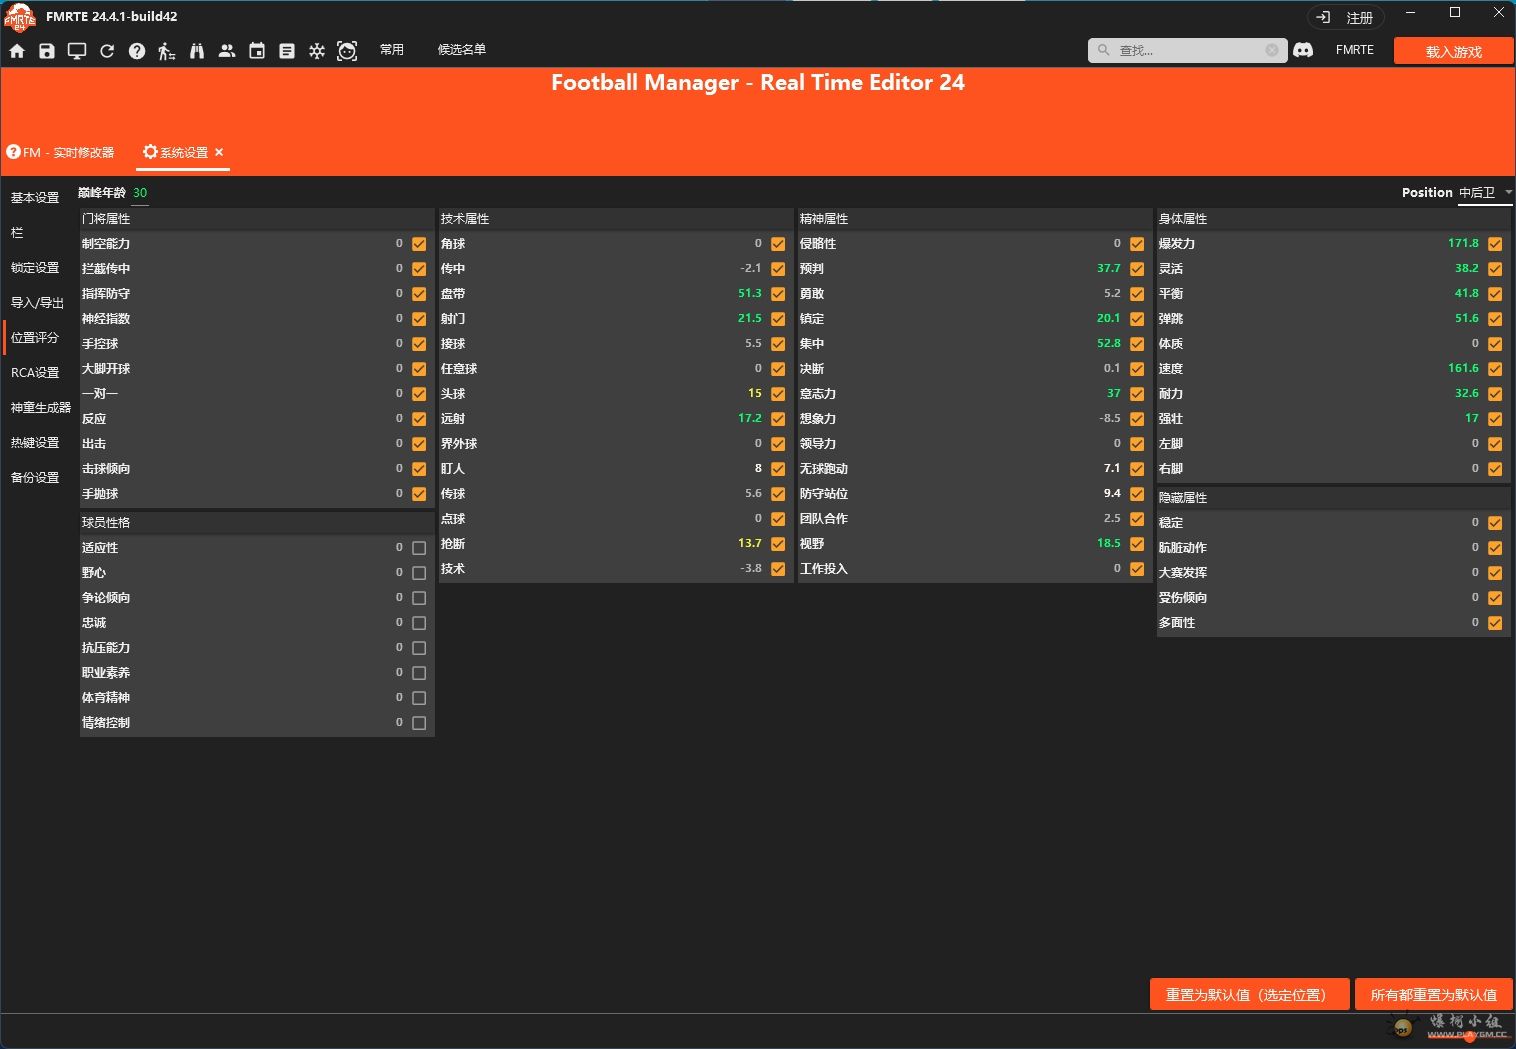Viewport: 1516px width, 1049px height.
Task: Select 锁定设置 in sidebar
Action: click(x=35, y=268)
